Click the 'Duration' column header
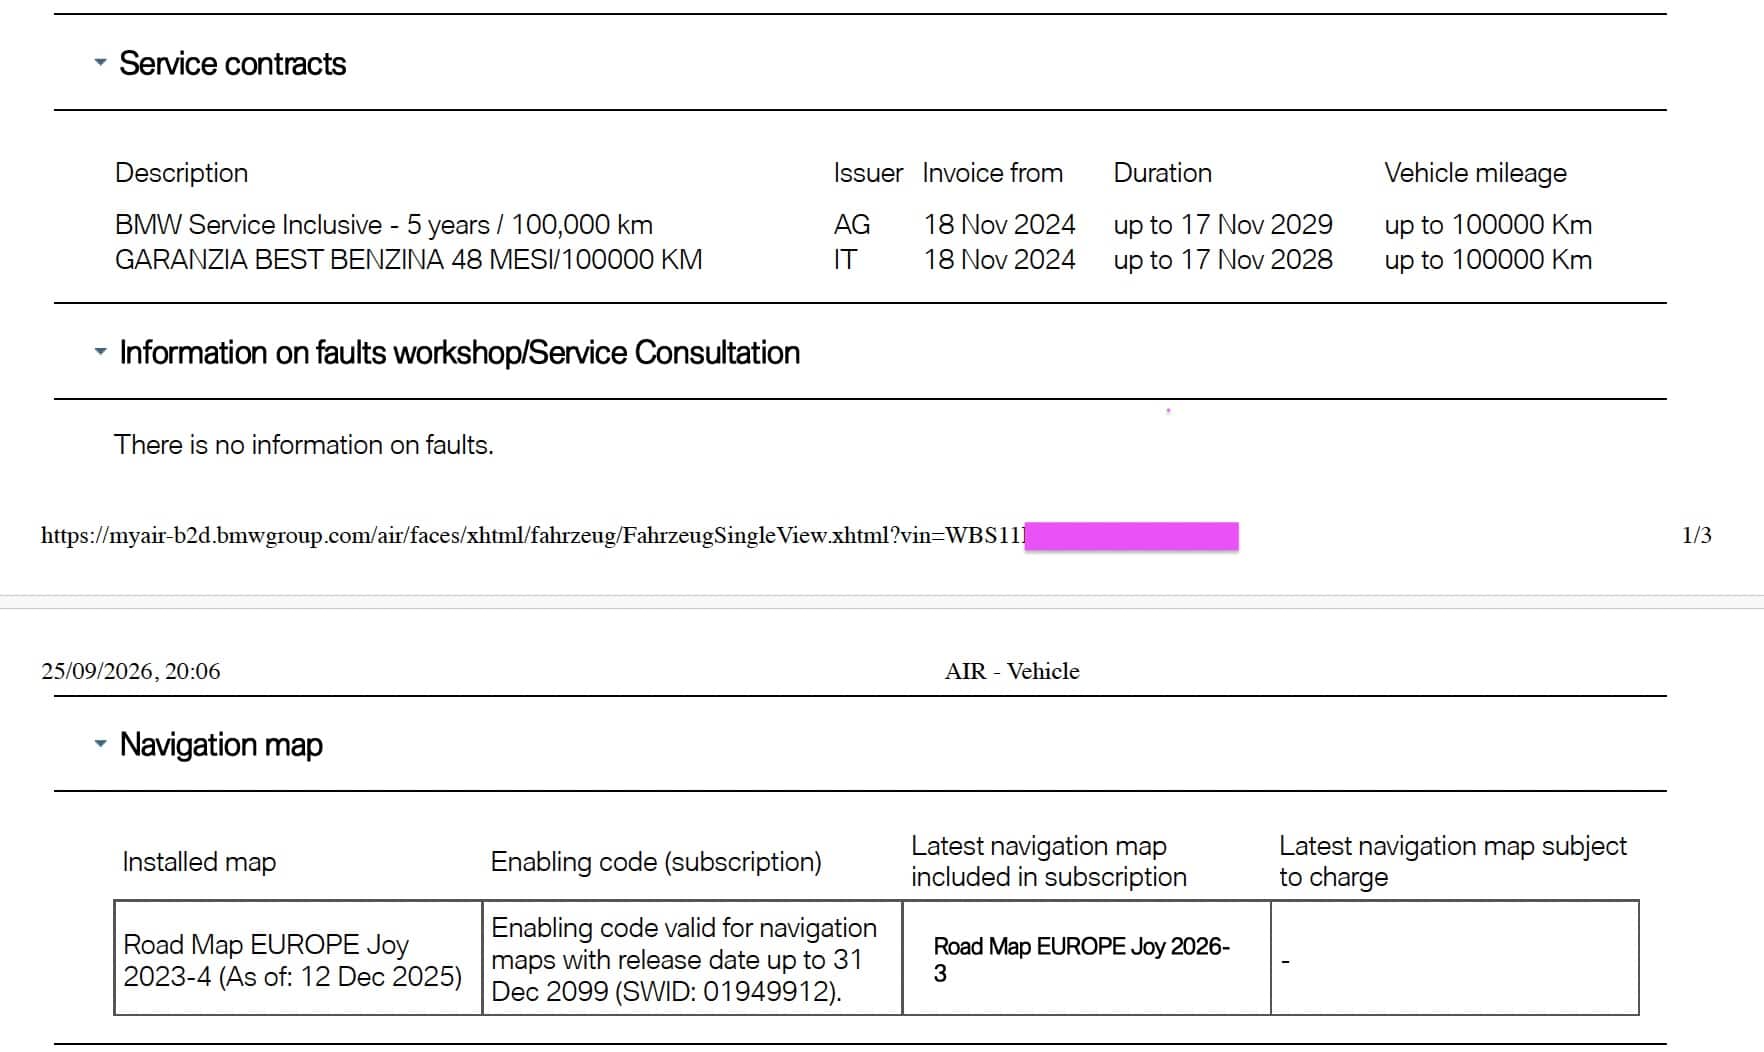The height and width of the screenshot is (1052, 1764). pos(1162,173)
